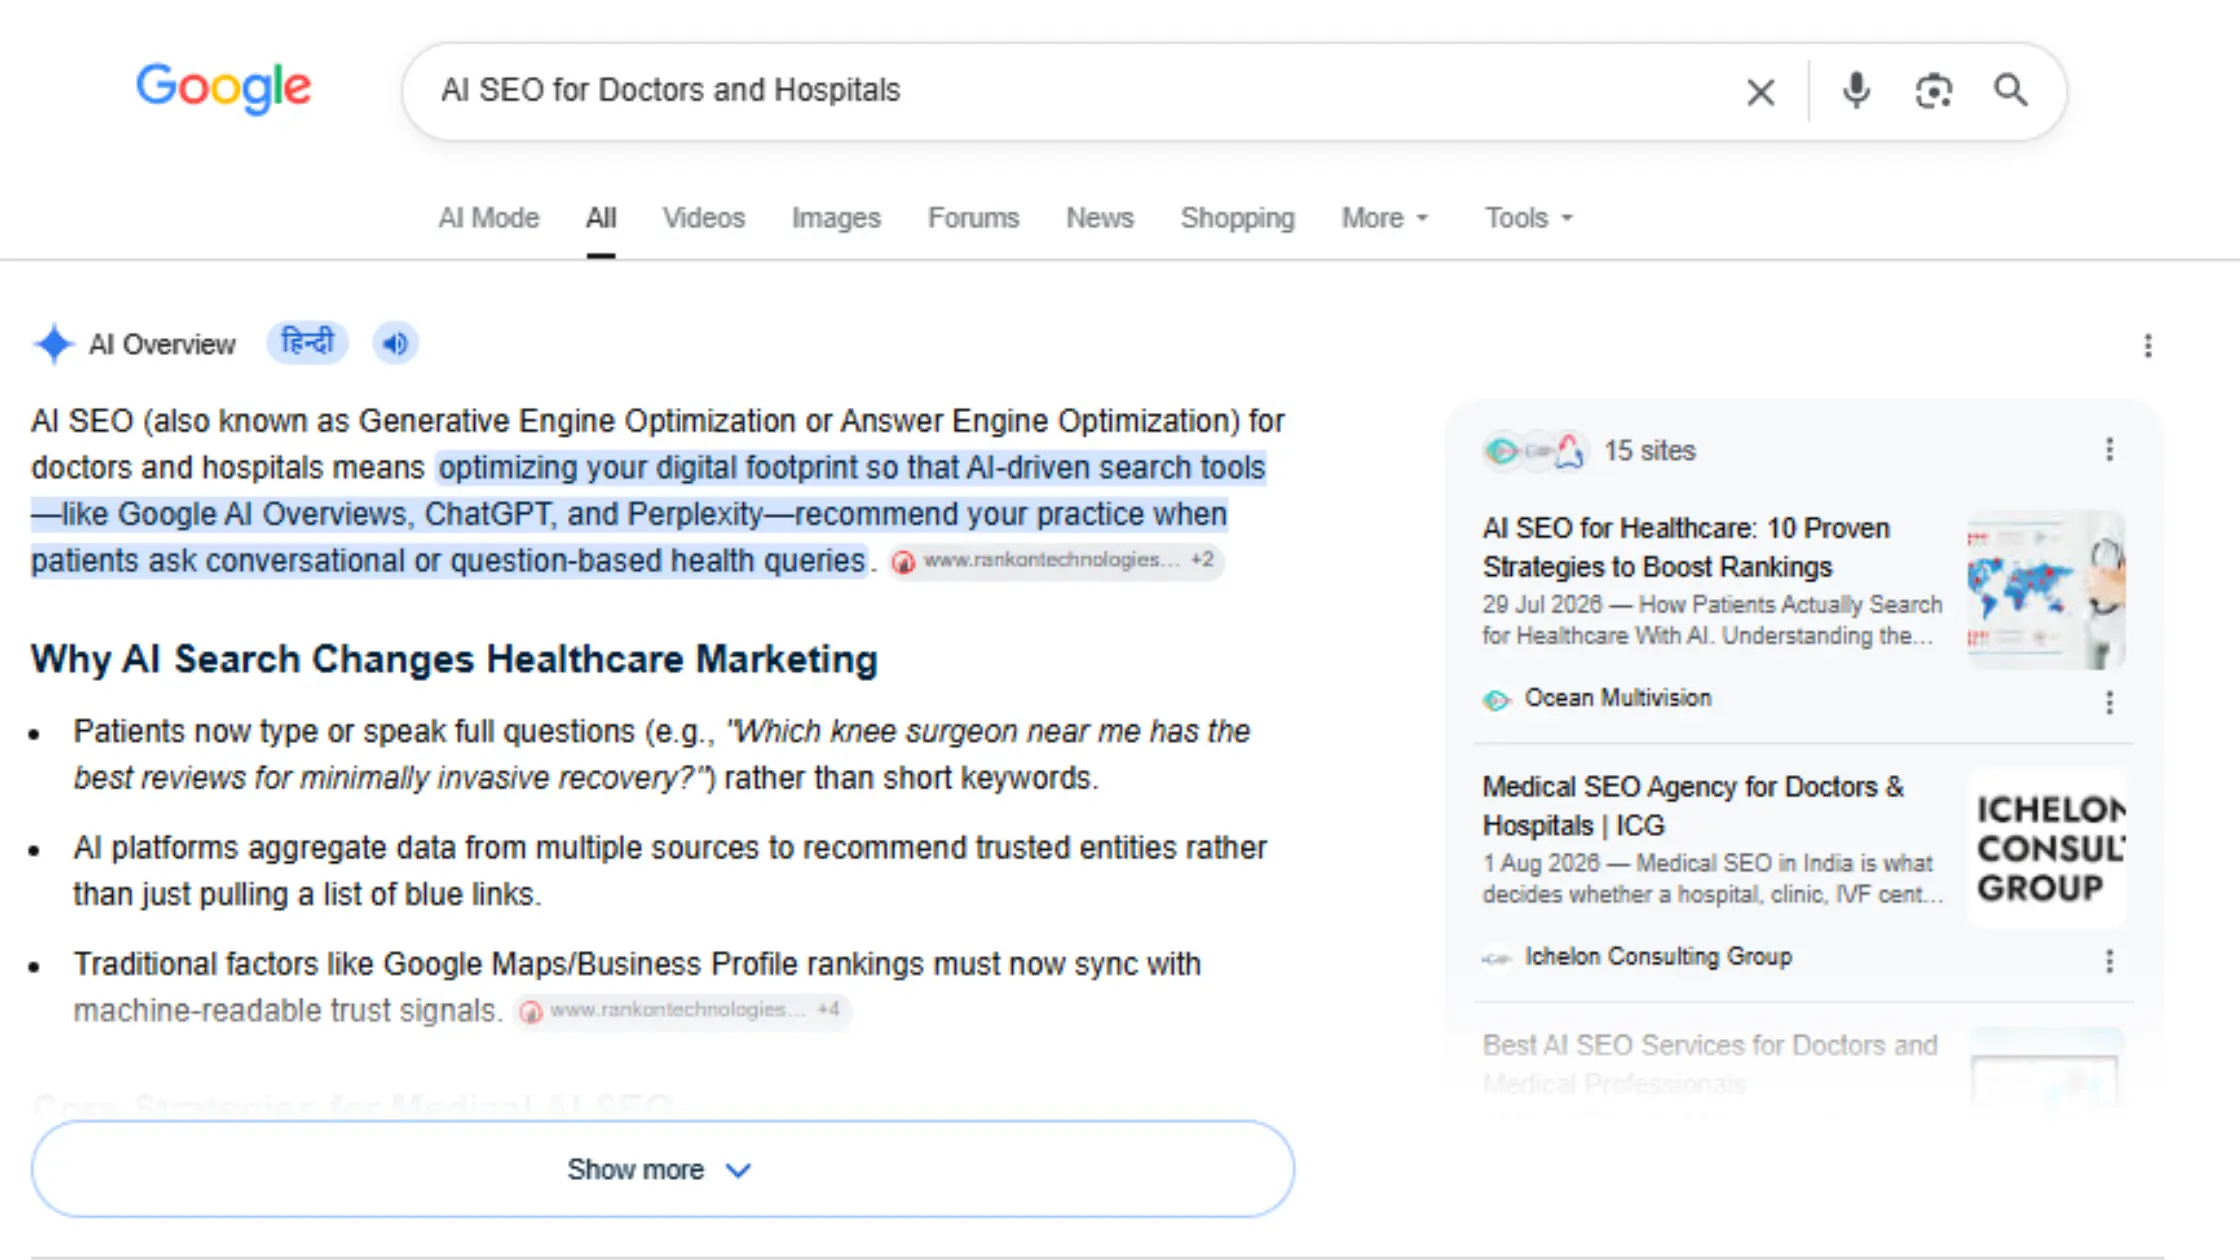The width and height of the screenshot is (2240, 1260).
Task: Select the All results tab
Action: 601,218
